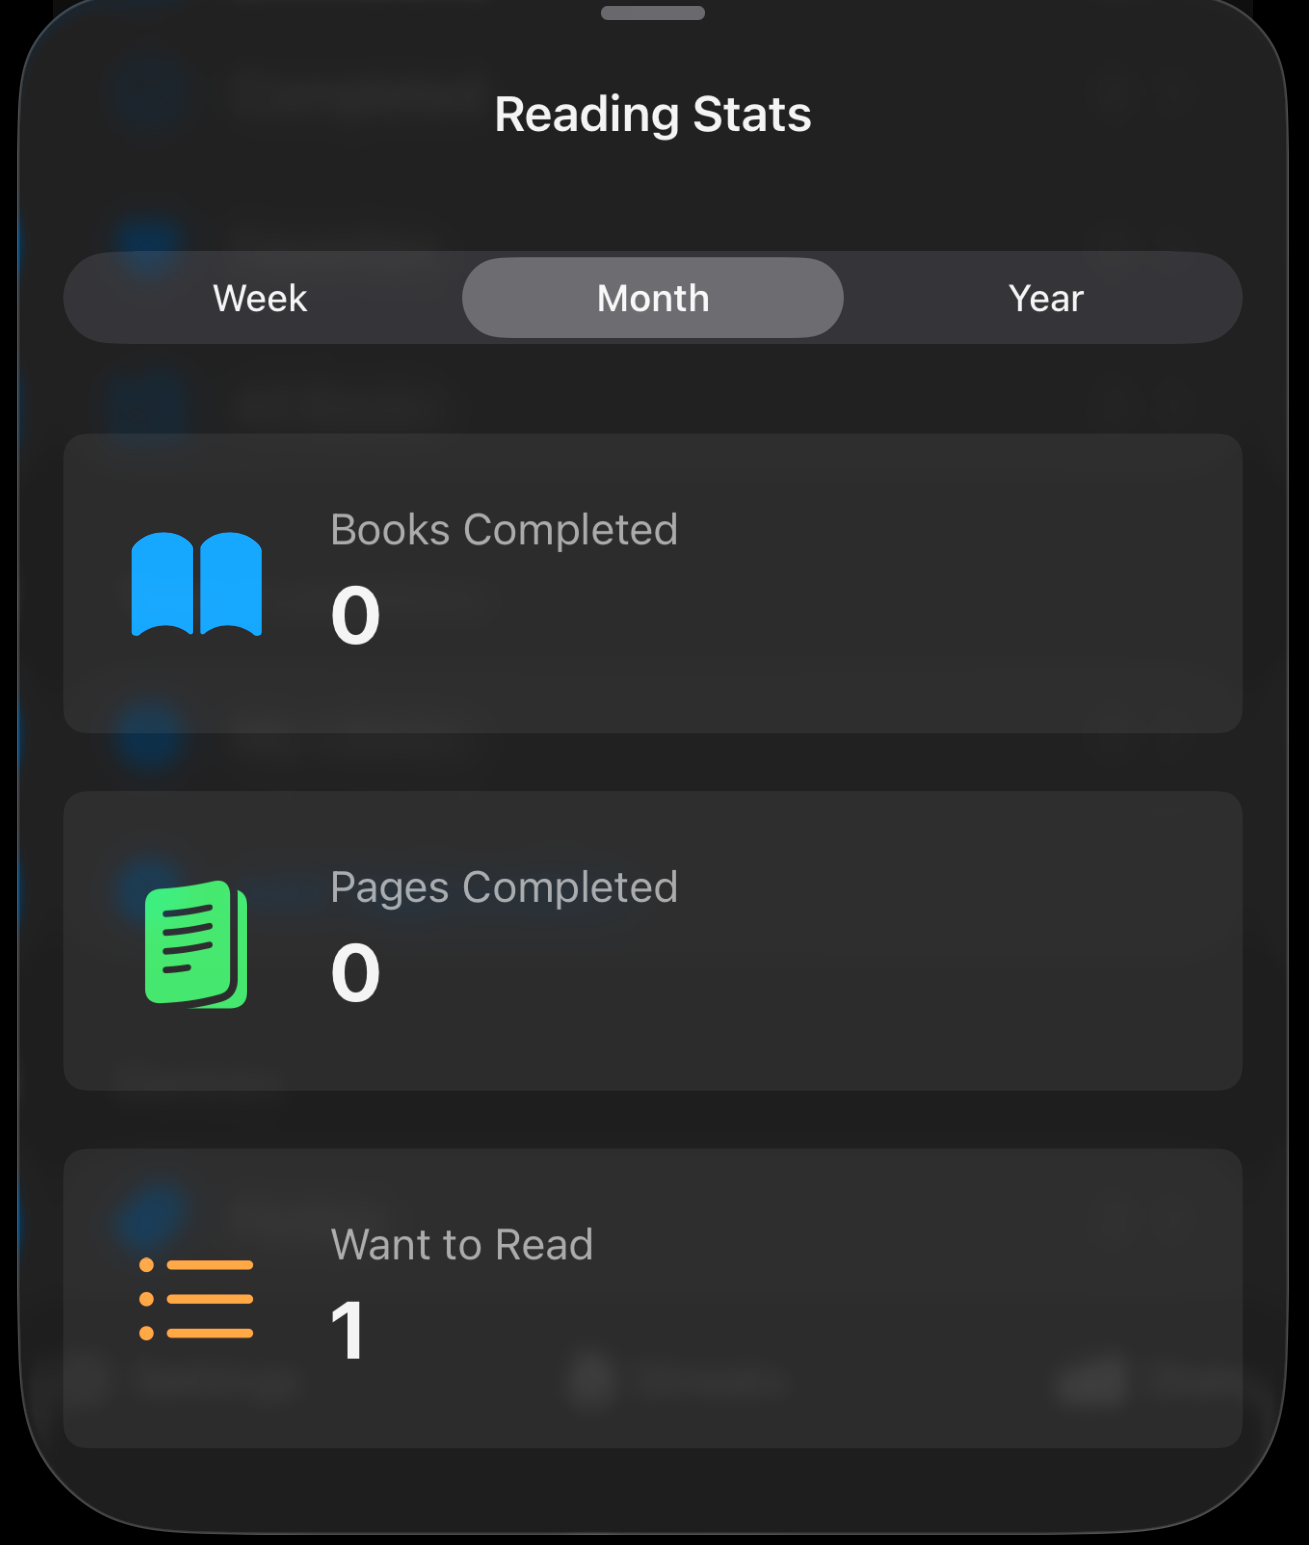The height and width of the screenshot is (1545, 1309).
Task: Tap the Pages Completed count of 0
Action: [355, 972]
